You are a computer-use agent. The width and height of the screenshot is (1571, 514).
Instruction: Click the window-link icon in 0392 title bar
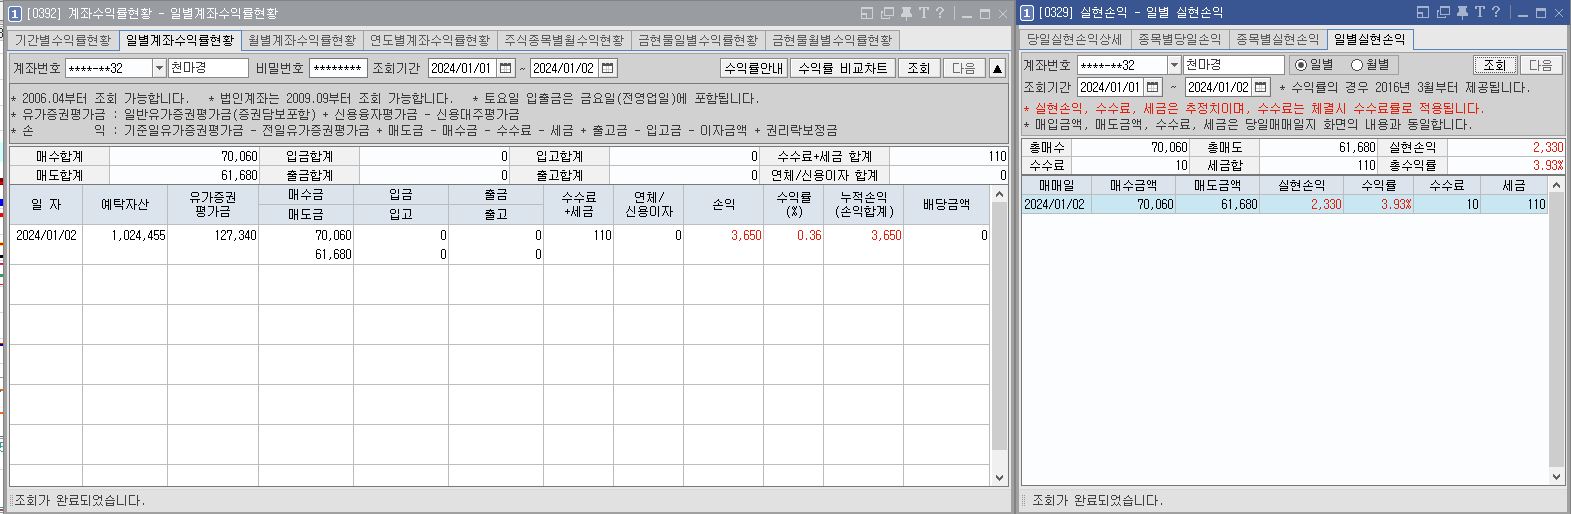point(867,13)
